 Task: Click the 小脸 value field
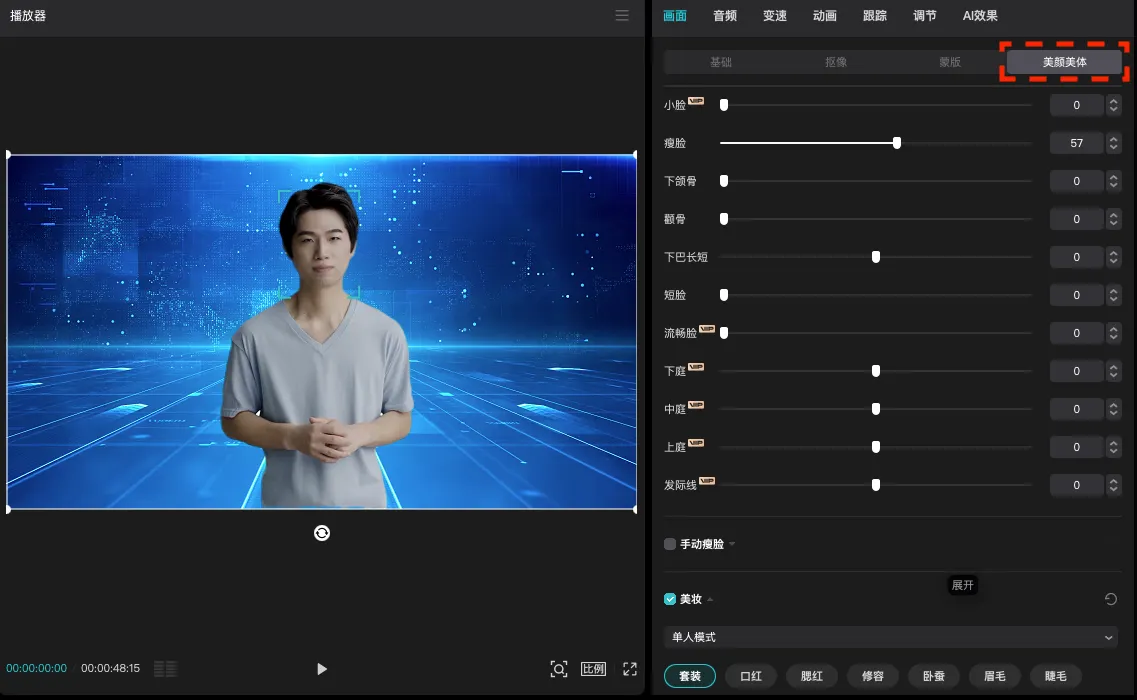(x=1076, y=105)
